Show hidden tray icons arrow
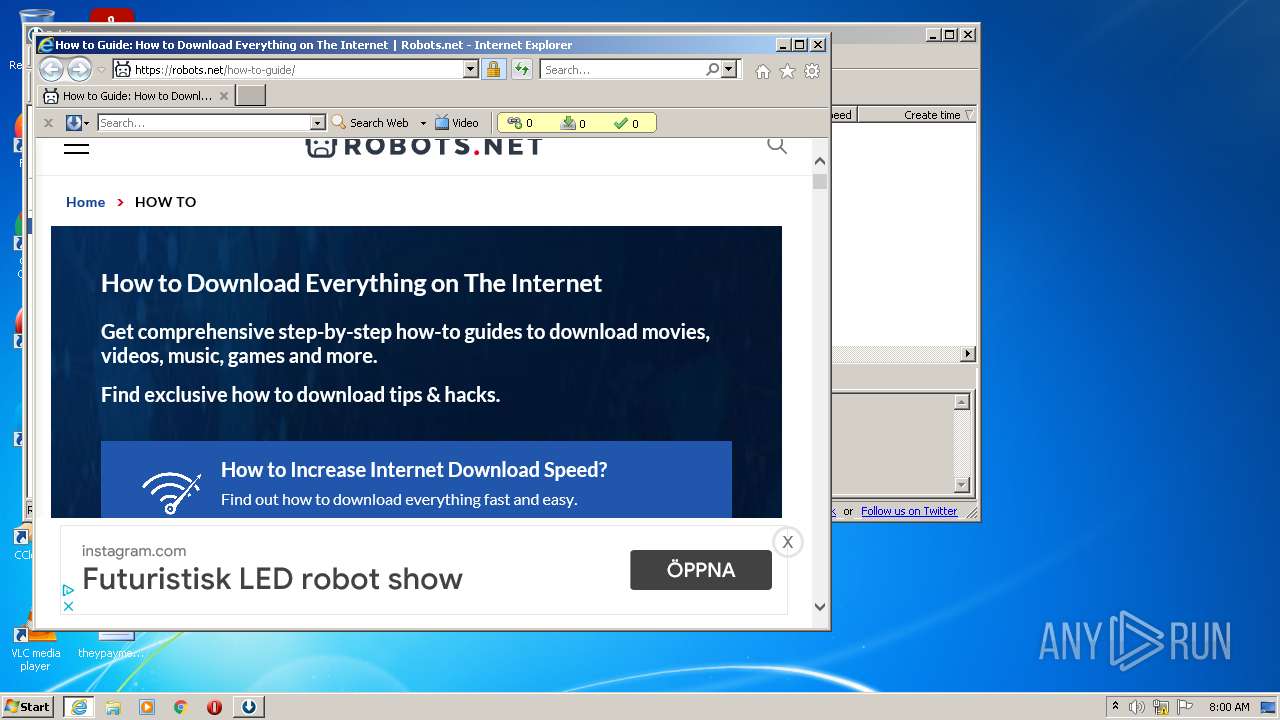 pos(1116,706)
